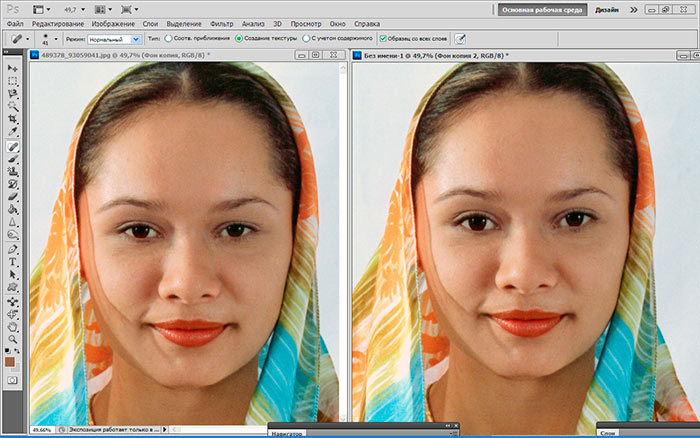Select the Brush tool
Screen dimensions: 700x438
(x=12, y=159)
